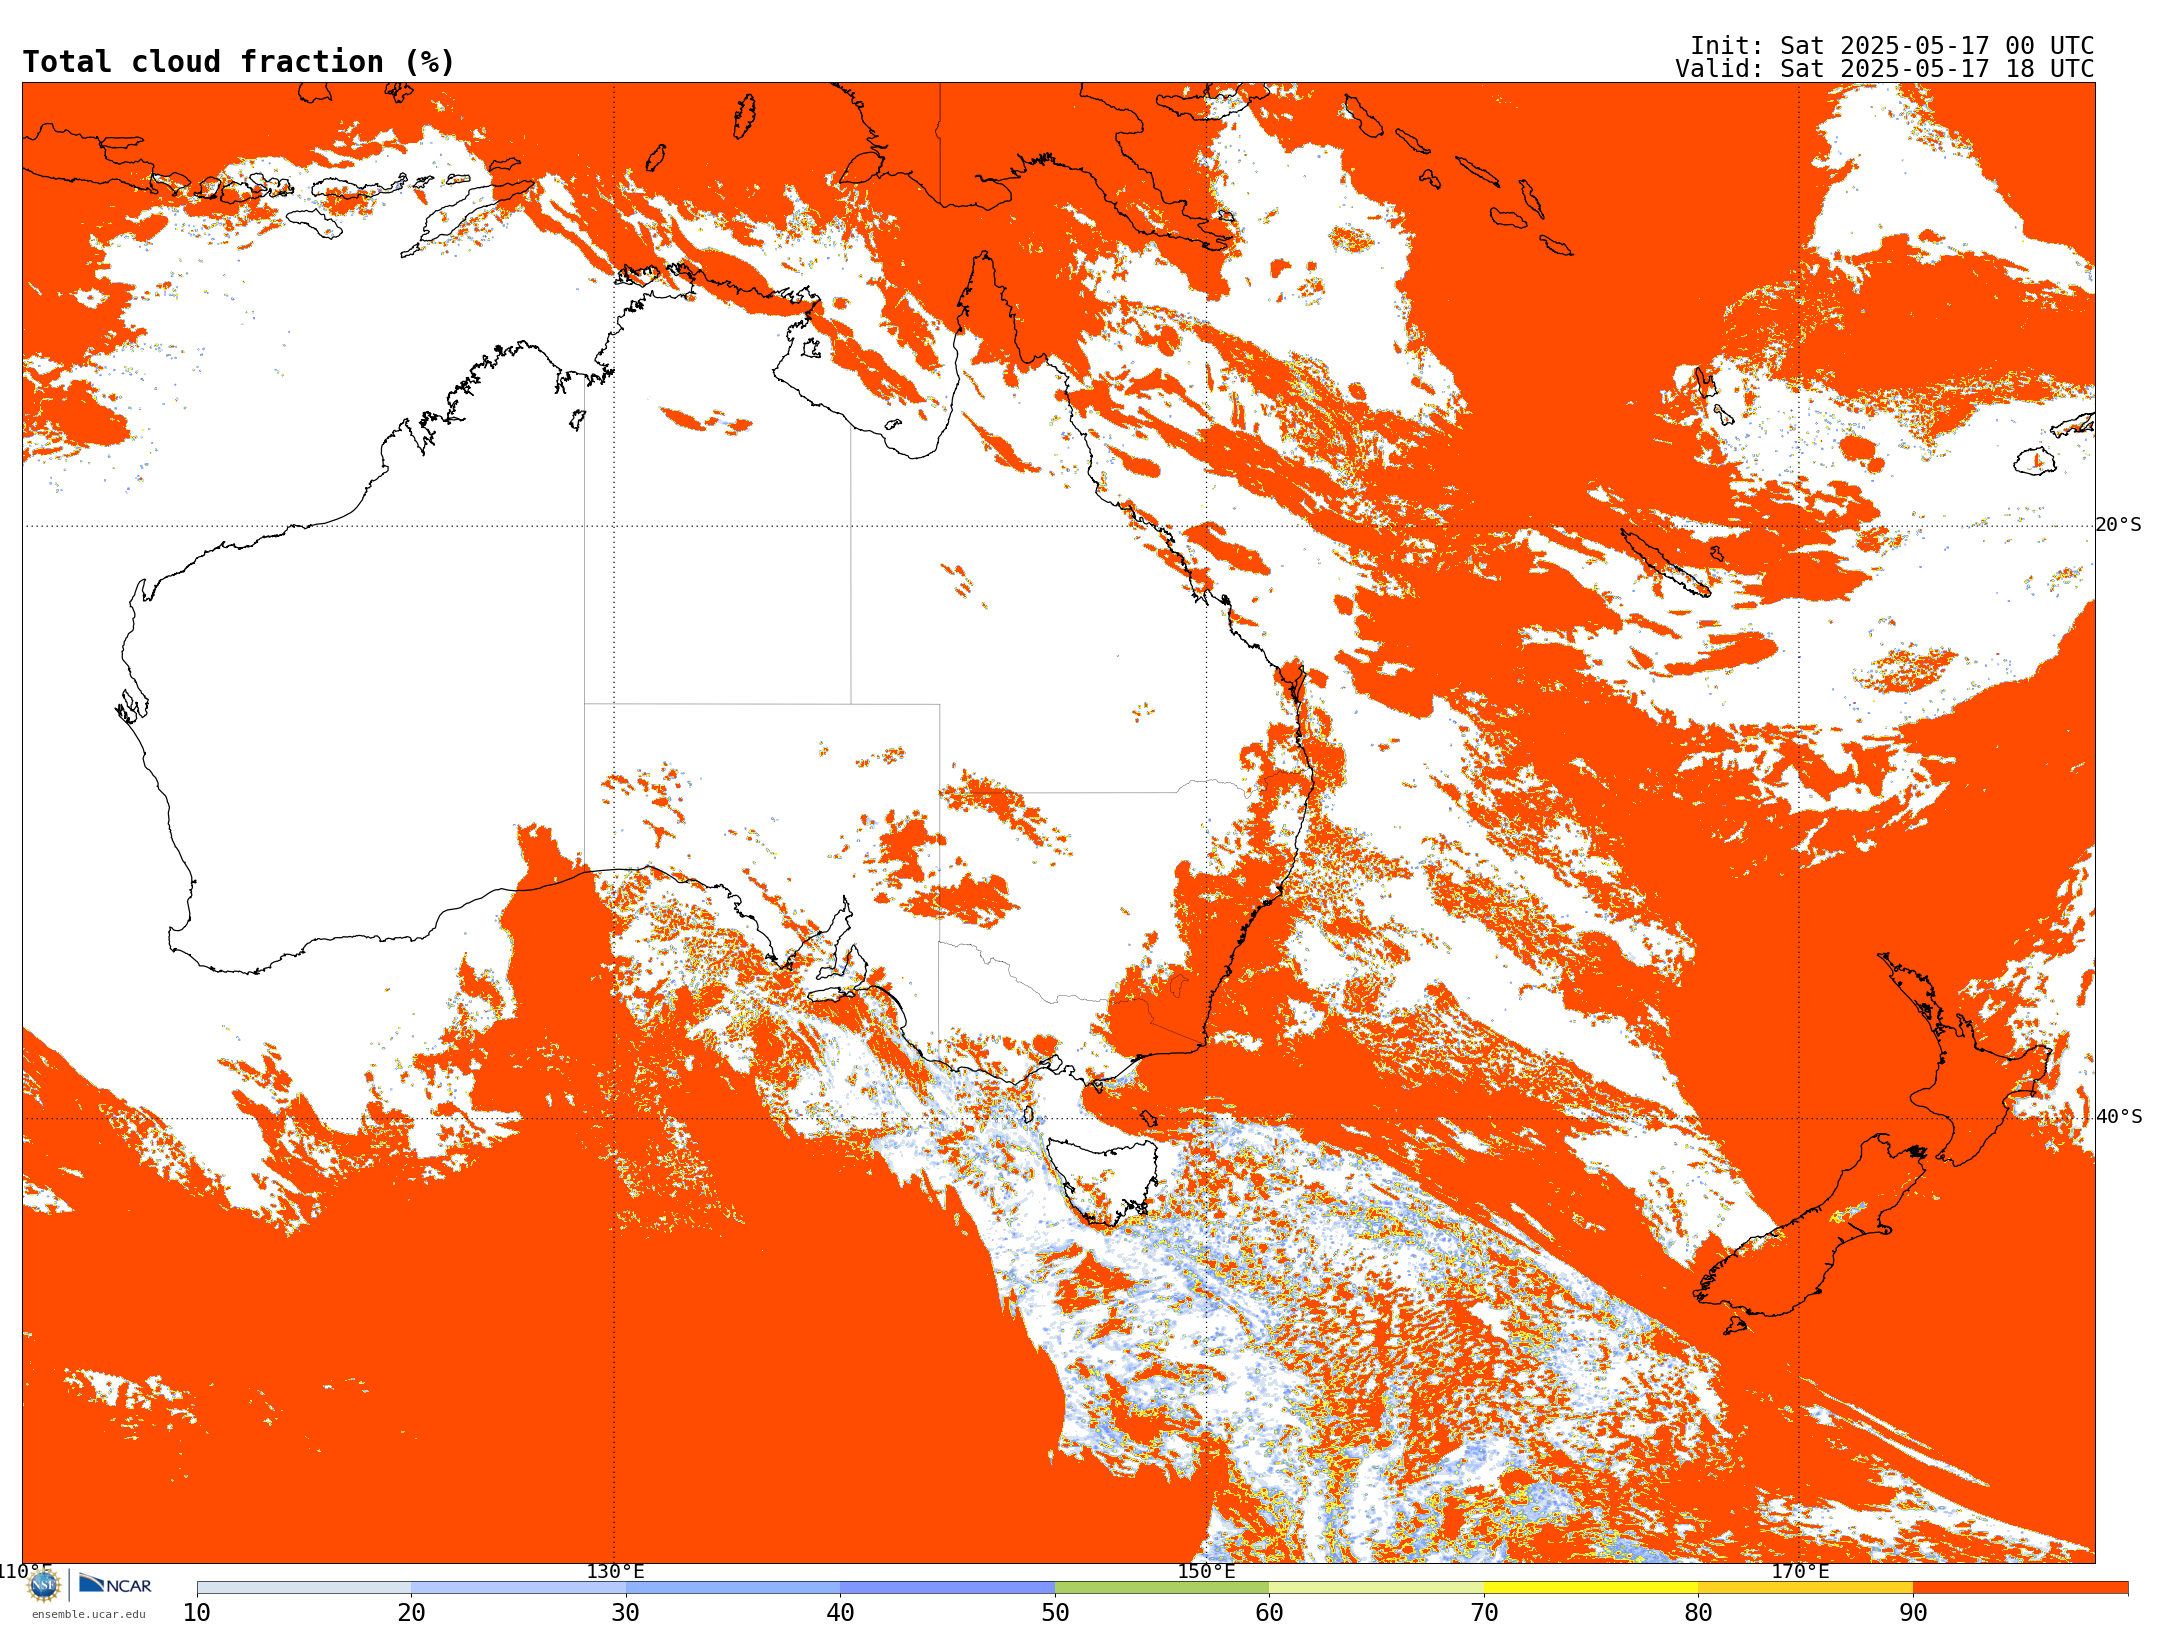Click the '130°E' longitude label
This screenshot has width=2160, height=1626.
point(615,1572)
